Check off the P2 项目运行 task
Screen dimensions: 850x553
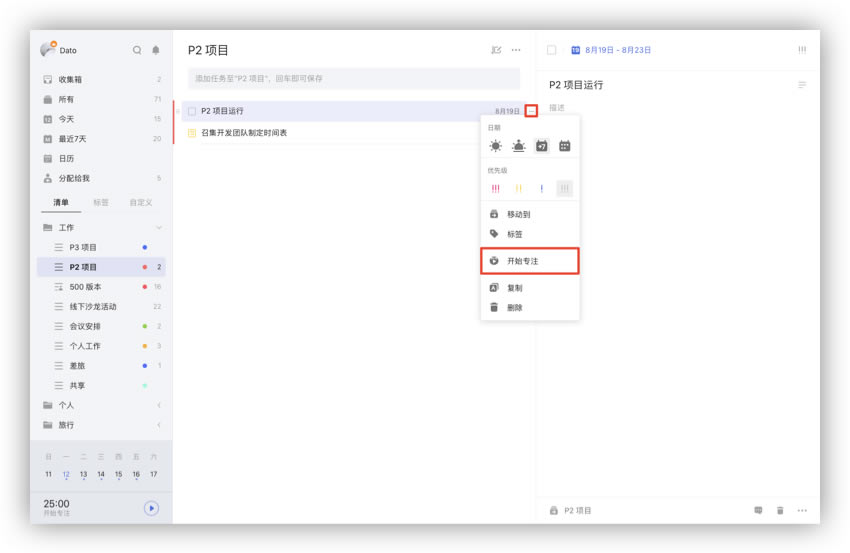point(192,111)
